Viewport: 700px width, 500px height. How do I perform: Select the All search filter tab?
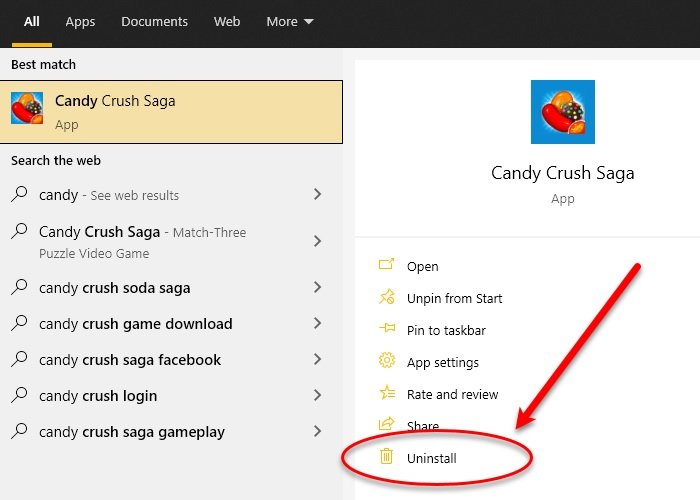(x=32, y=21)
